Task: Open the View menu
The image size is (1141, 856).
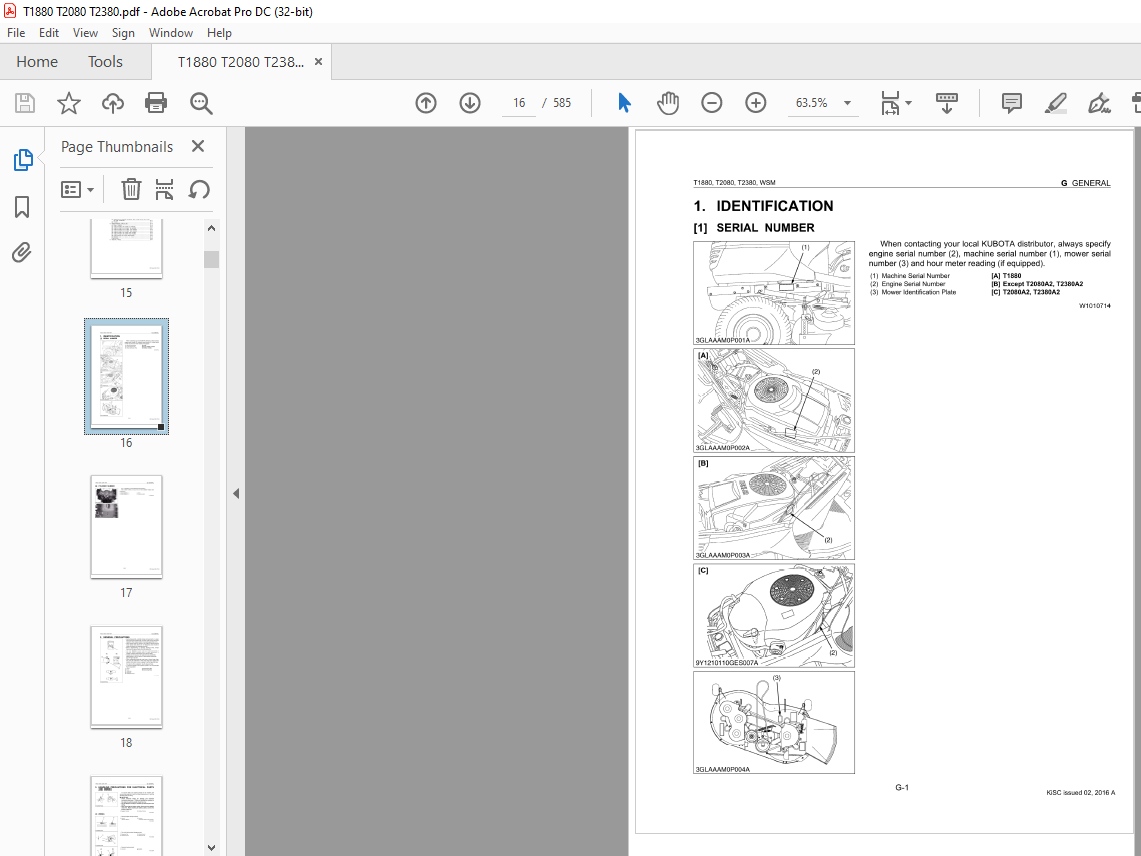Action: pos(85,33)
